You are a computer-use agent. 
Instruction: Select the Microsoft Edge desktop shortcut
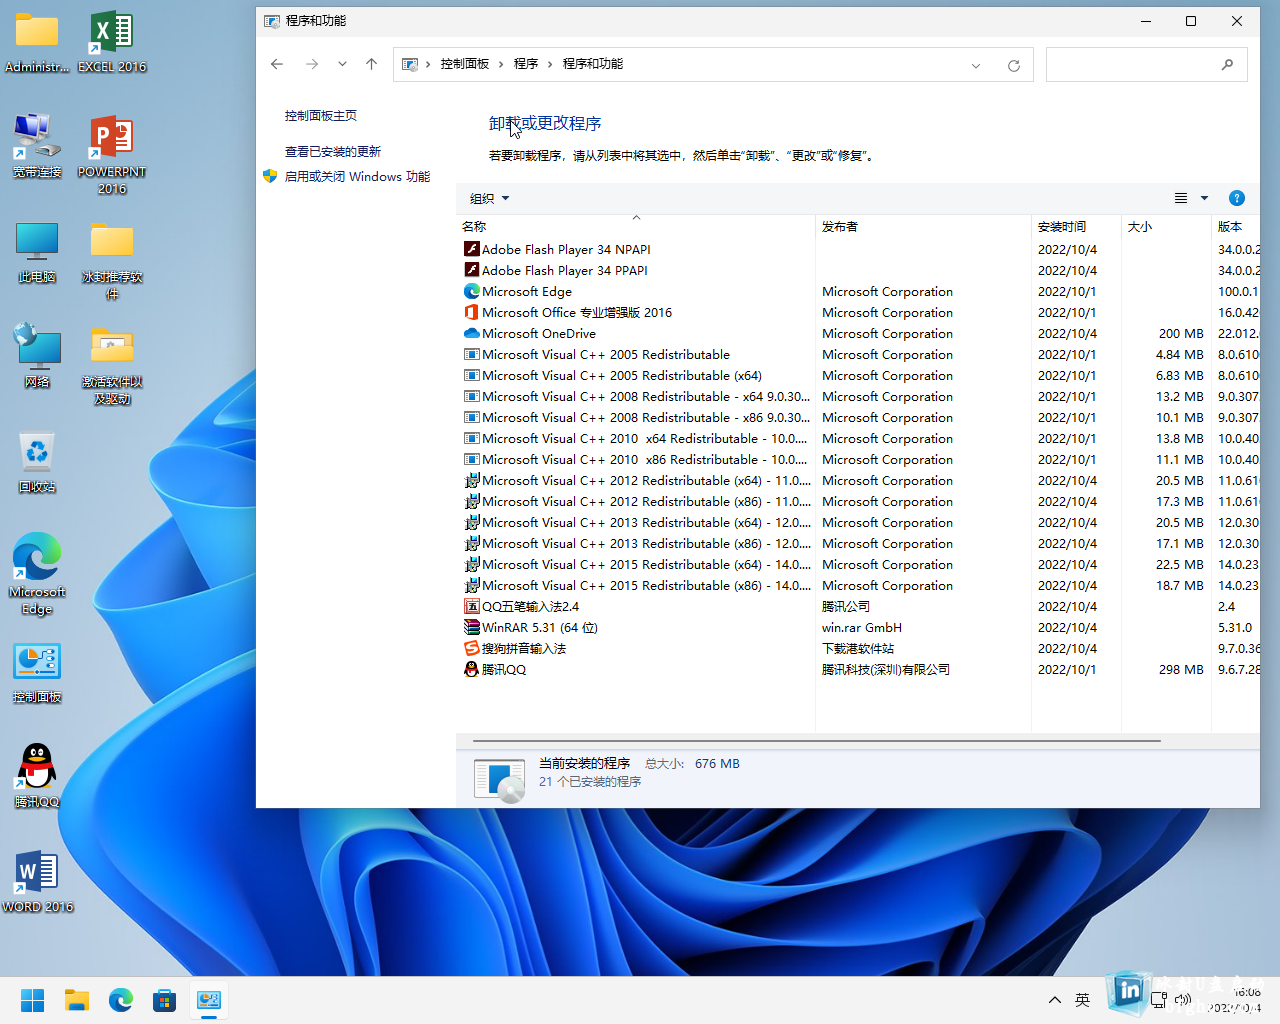[x=37, y=574]
